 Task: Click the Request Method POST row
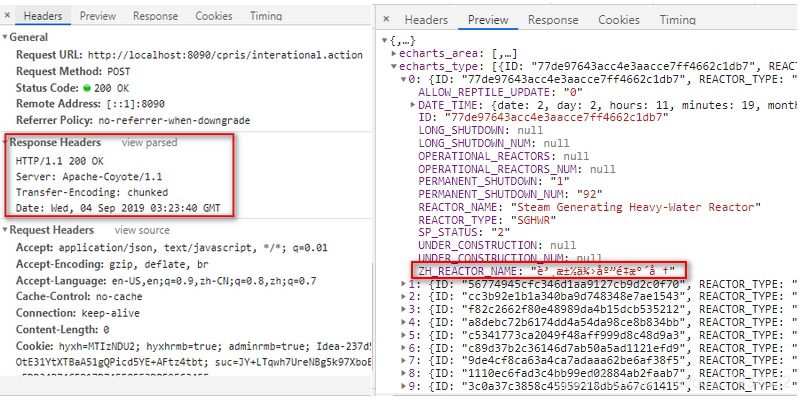tap(73, 71)
